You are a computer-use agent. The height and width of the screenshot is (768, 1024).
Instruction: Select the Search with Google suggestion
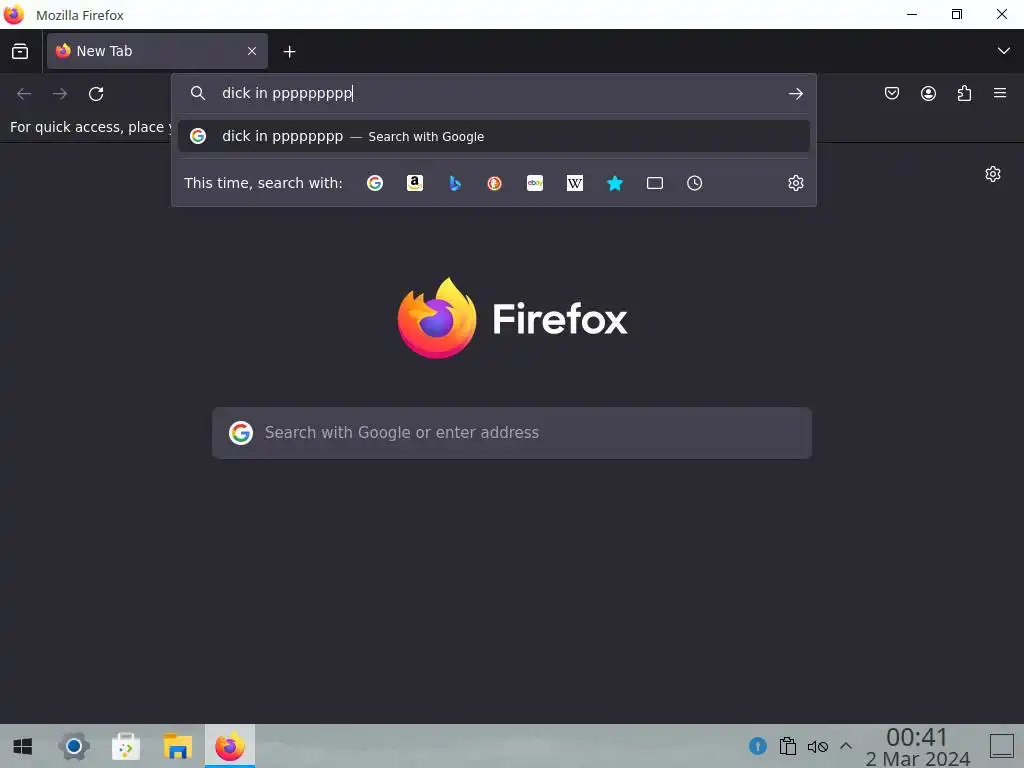[x=494, y=136]
